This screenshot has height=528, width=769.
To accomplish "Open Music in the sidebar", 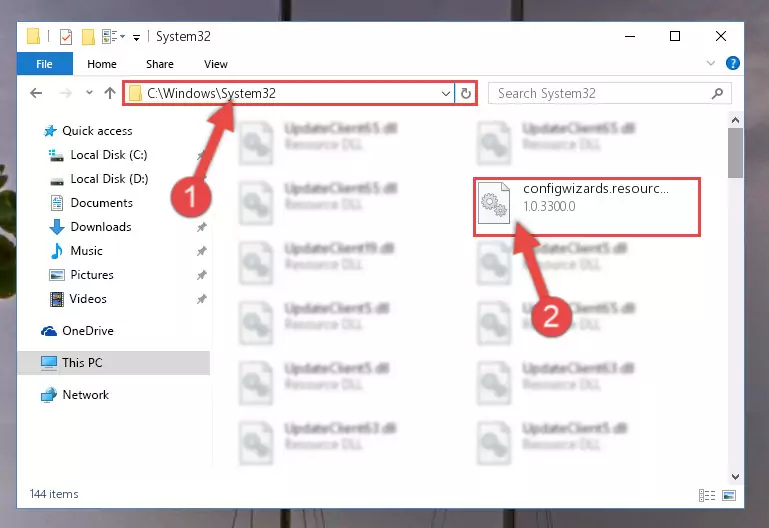I will (x=86, y=251).
